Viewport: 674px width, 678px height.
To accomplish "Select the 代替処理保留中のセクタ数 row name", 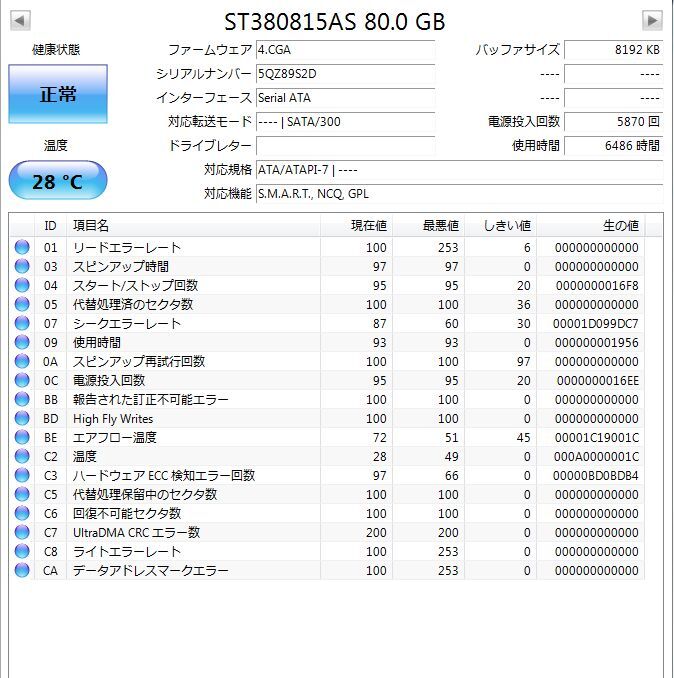I will coord(145,495).
